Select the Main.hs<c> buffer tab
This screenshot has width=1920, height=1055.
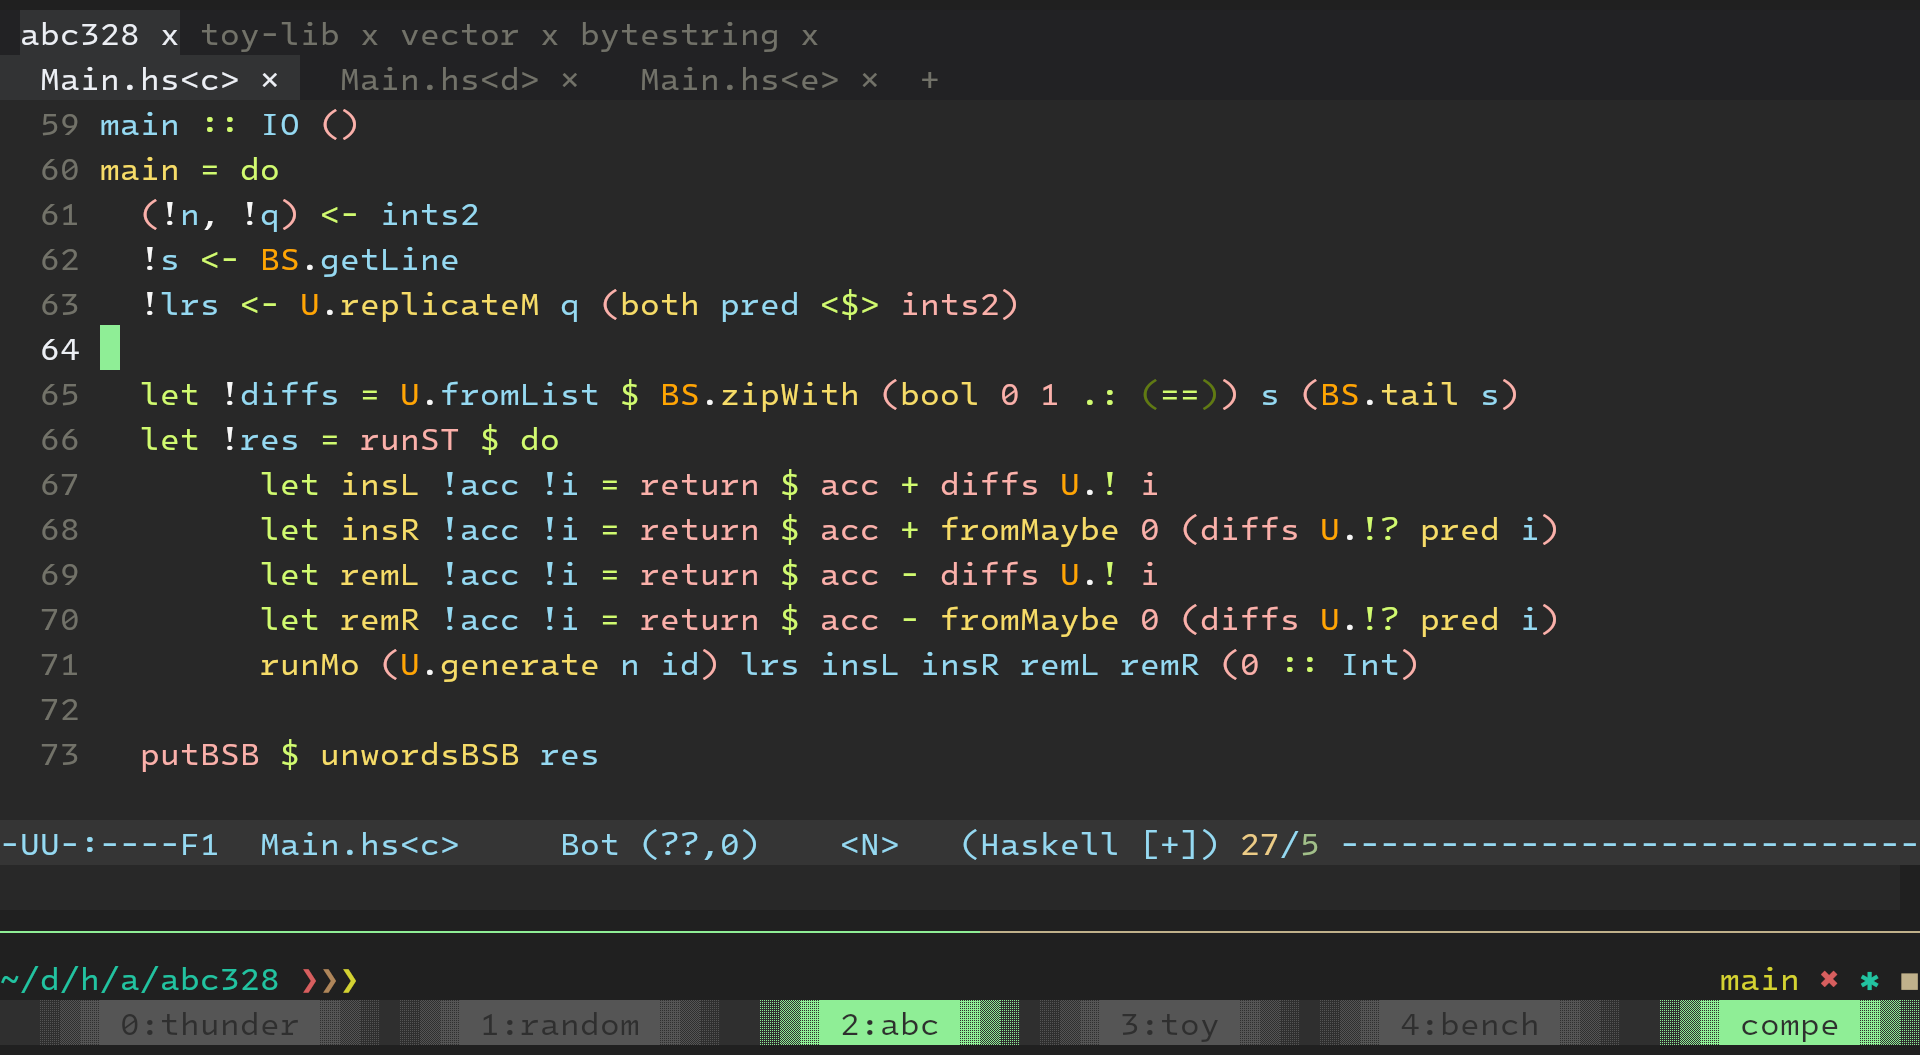[140, 80]
